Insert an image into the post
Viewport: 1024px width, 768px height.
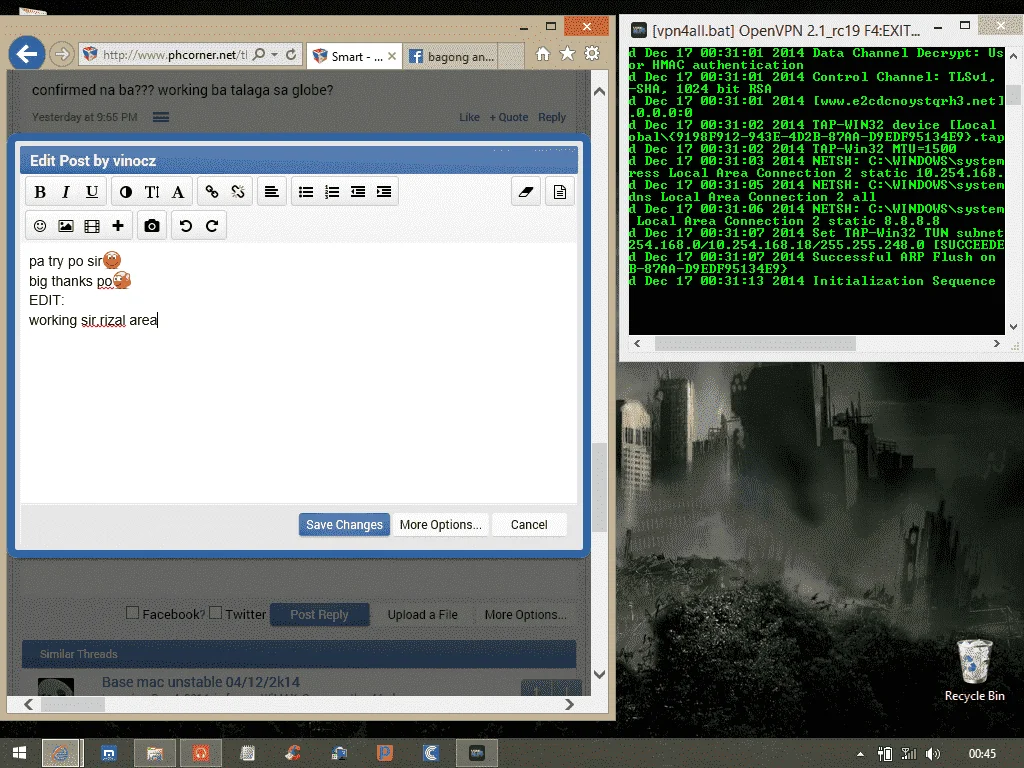(66, 226)
